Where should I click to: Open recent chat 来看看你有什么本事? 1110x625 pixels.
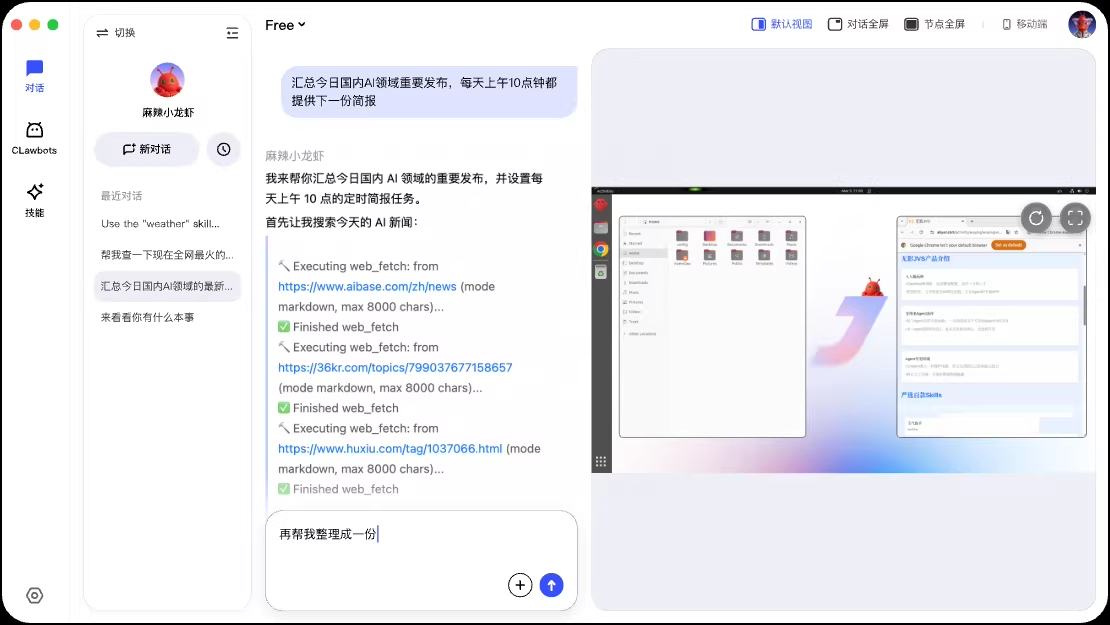pyautogui.click(x=147, y=317)
